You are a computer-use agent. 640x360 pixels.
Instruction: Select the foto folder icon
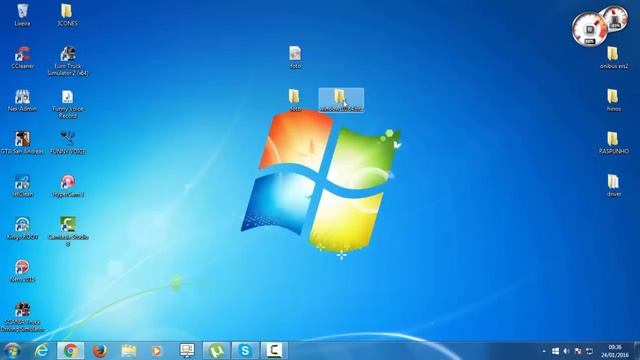point(295,100)
